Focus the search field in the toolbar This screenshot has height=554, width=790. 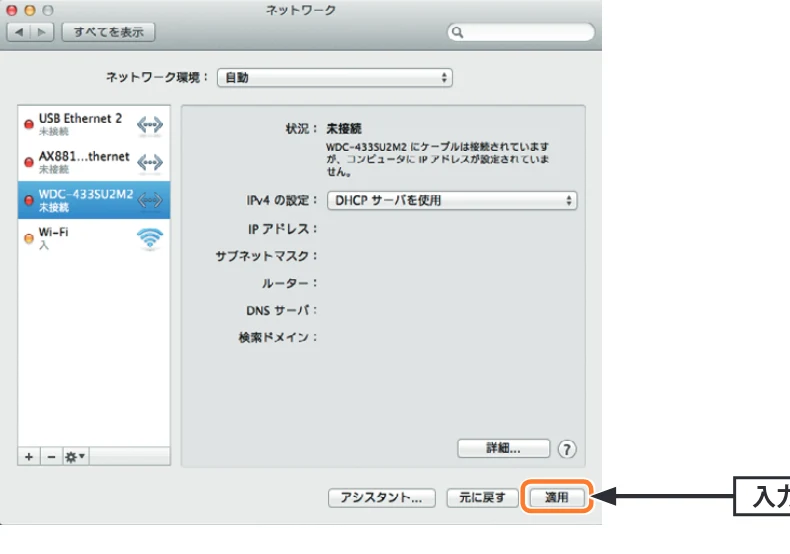[521, 32]
